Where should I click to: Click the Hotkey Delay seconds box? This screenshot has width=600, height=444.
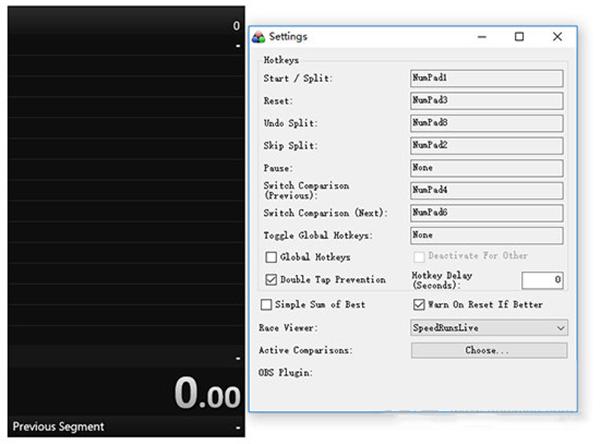(542, 280)
